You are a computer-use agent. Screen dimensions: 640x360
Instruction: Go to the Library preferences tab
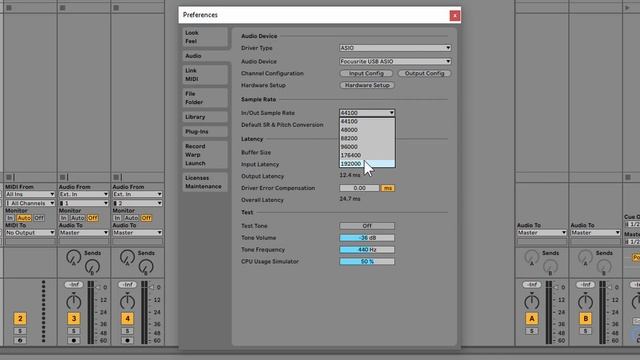click(205, 117)
